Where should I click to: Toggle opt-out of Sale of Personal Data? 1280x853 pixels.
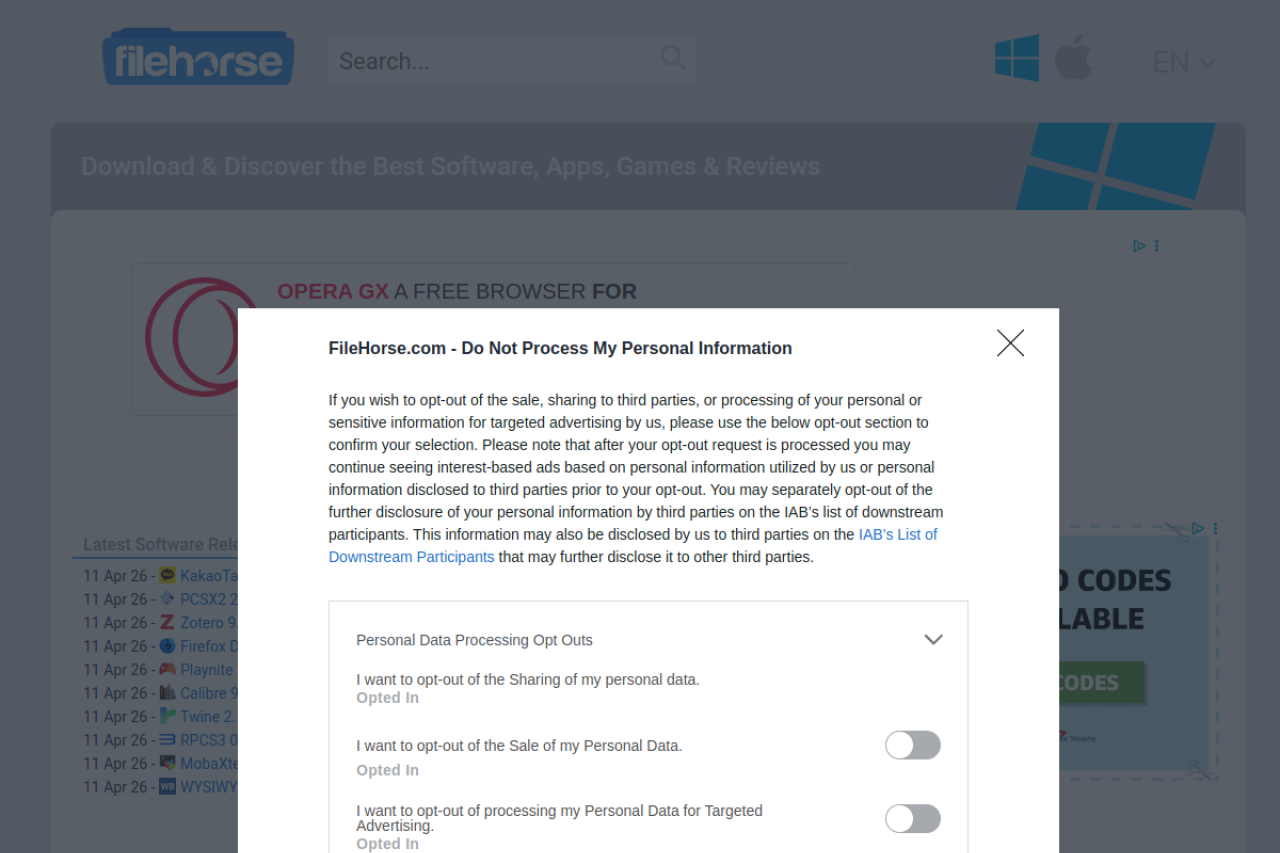click(x=912, y=745)
